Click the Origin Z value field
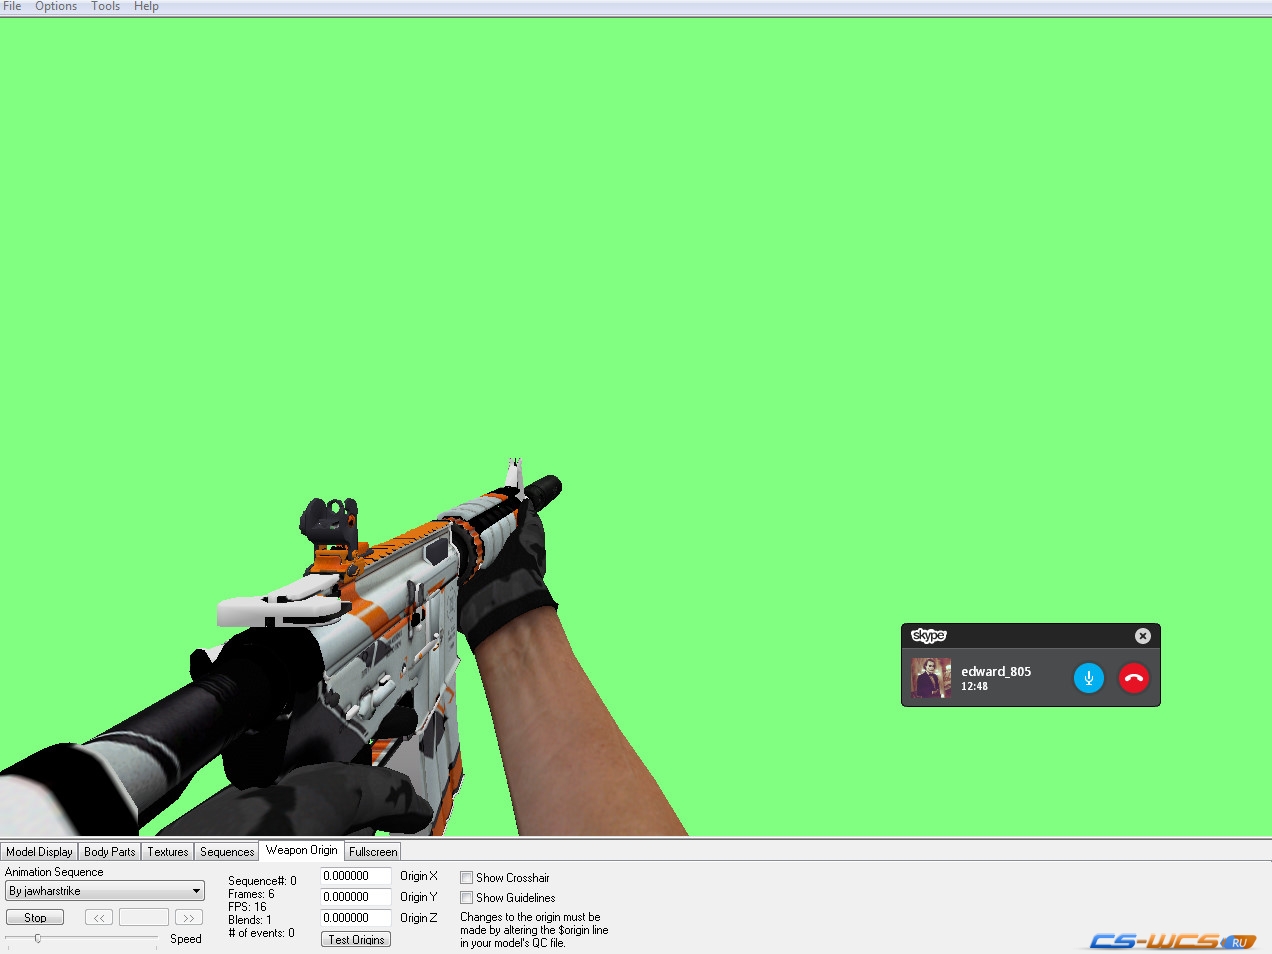 tap(356, 918)
